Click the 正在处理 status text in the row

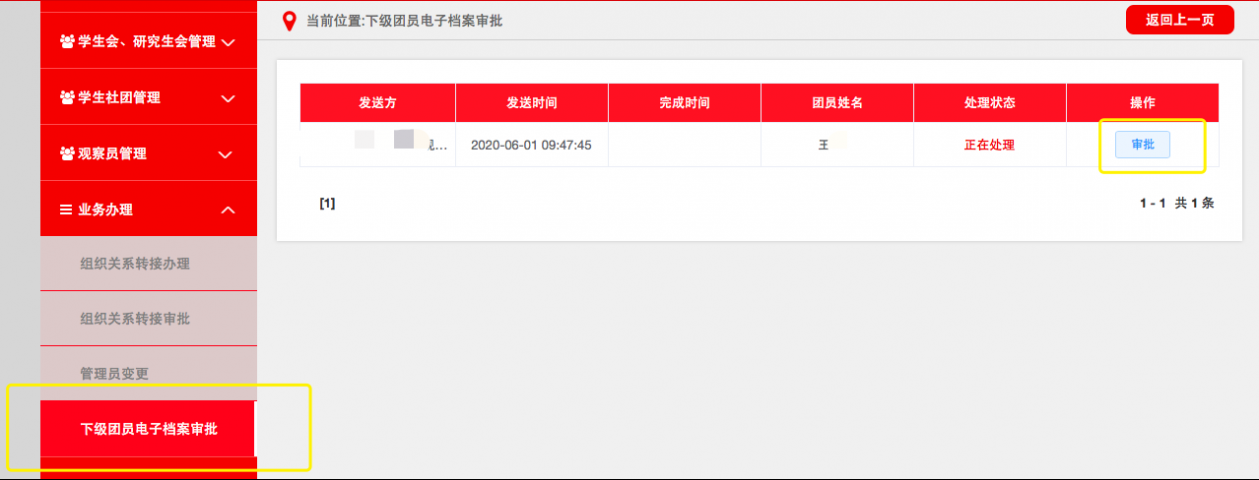tap(989, 145)
